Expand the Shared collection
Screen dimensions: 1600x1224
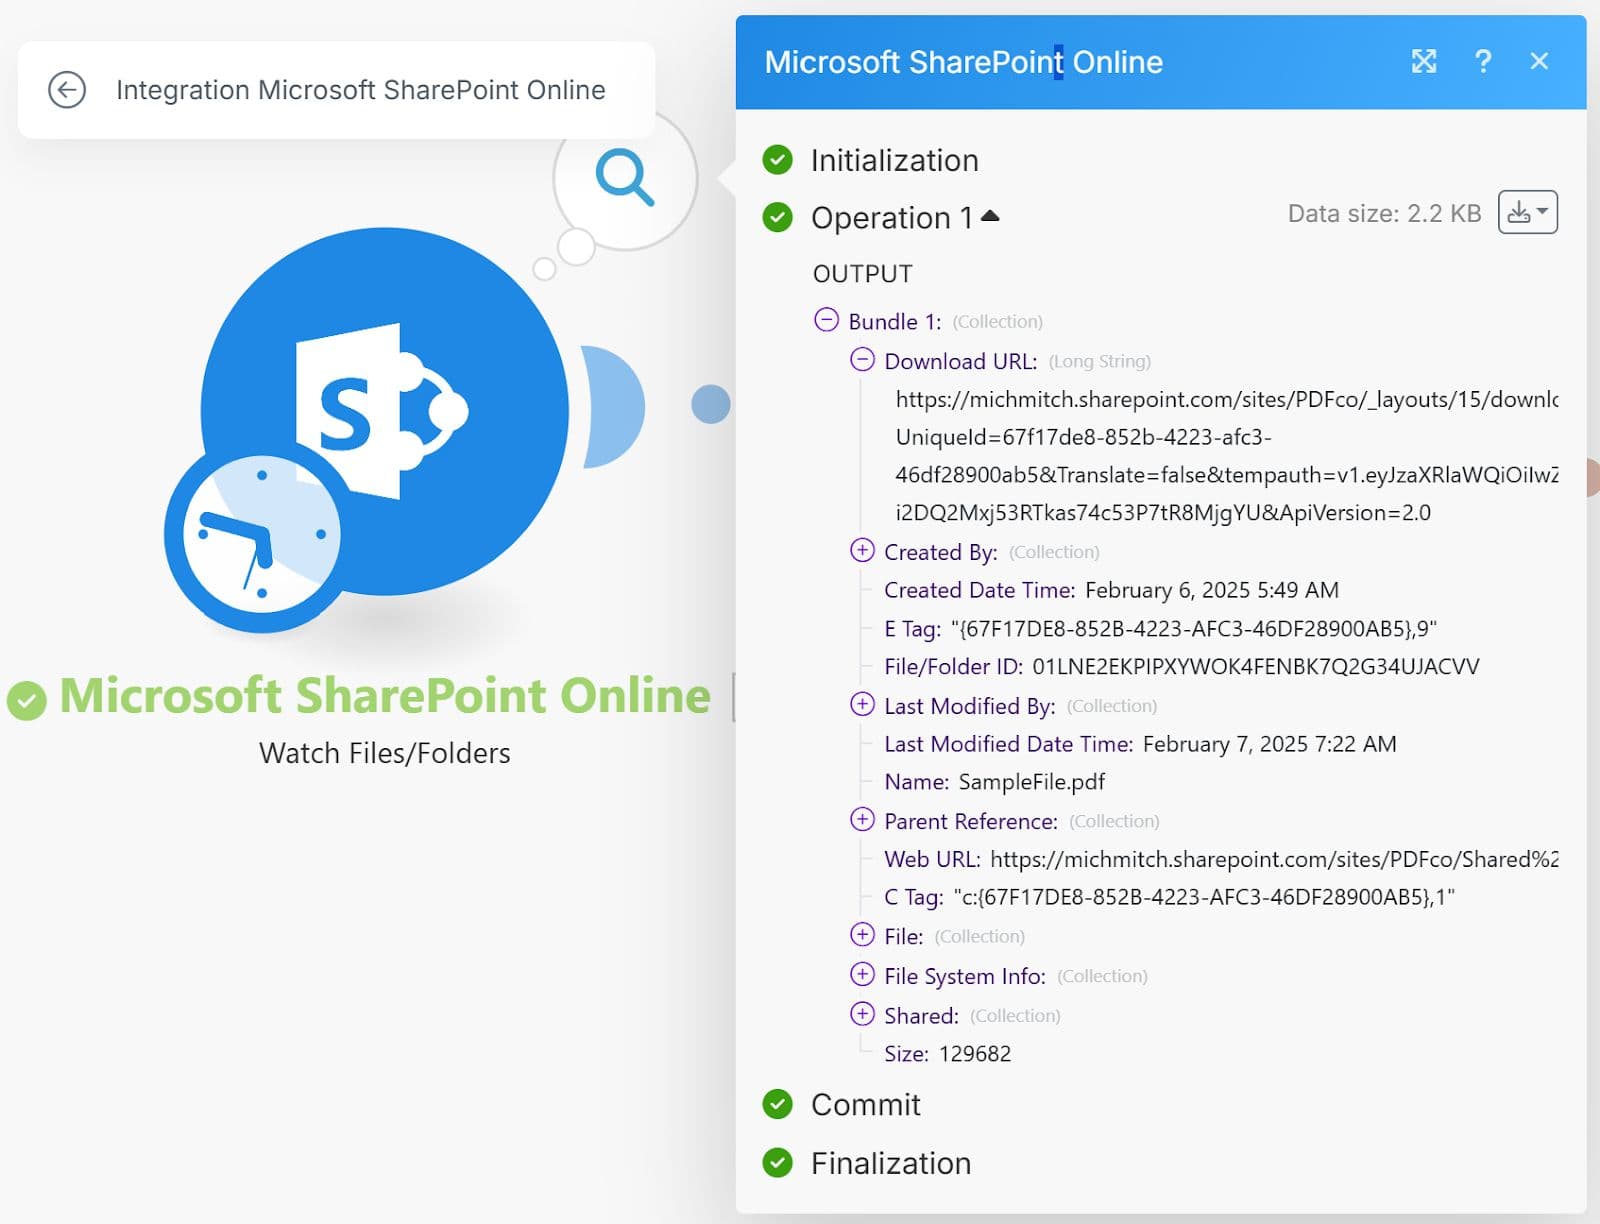click(862, 1015)
